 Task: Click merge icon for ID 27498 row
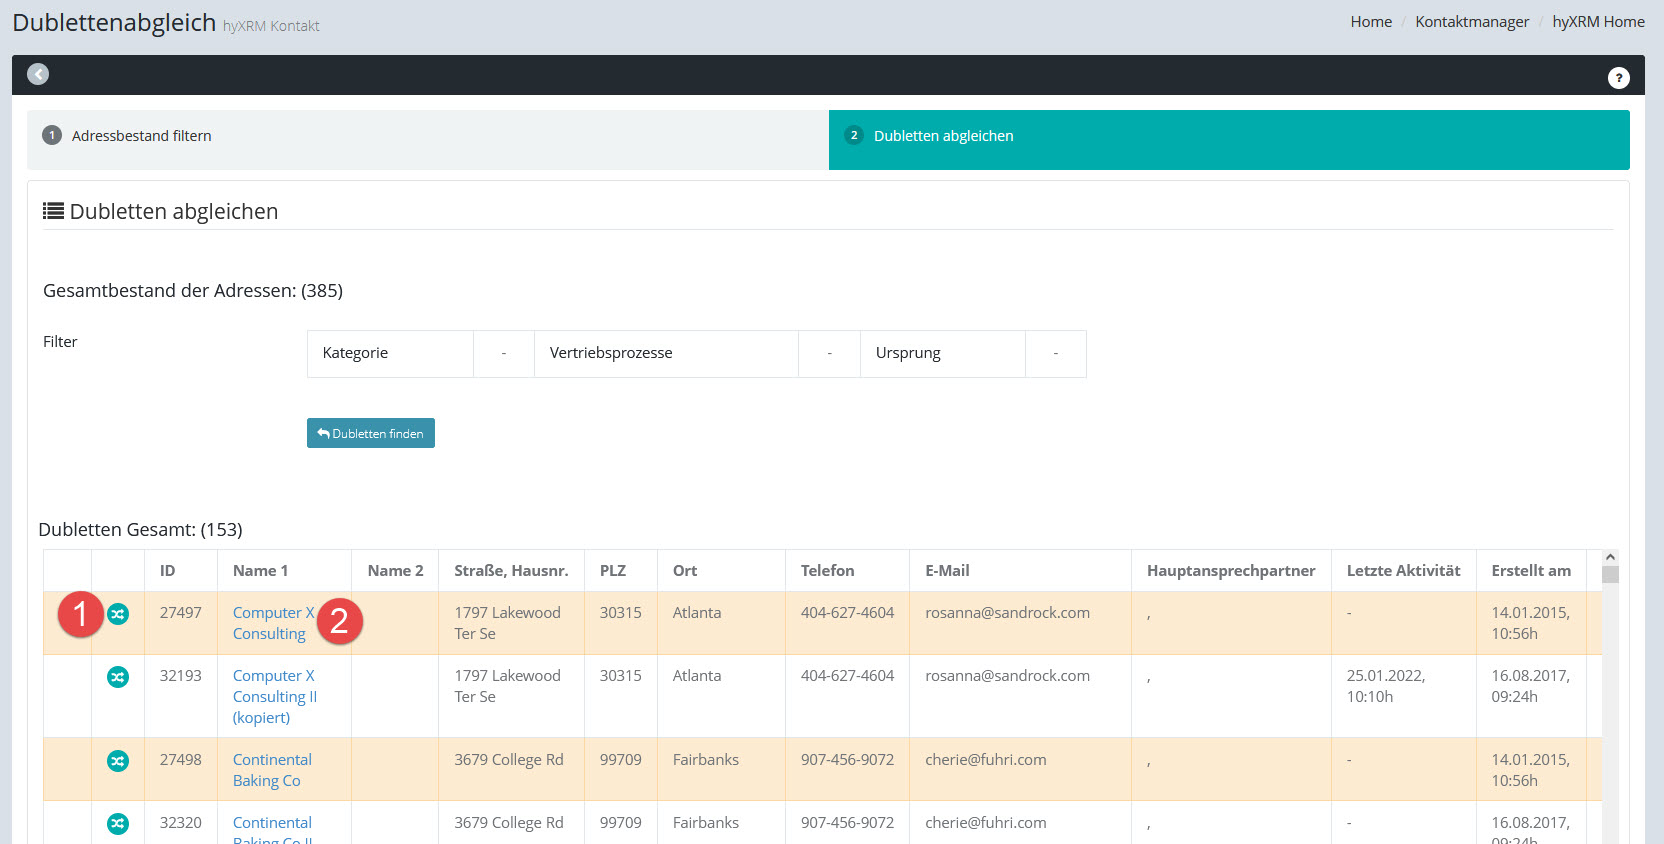pyautogui.click(x=118, y=761)
